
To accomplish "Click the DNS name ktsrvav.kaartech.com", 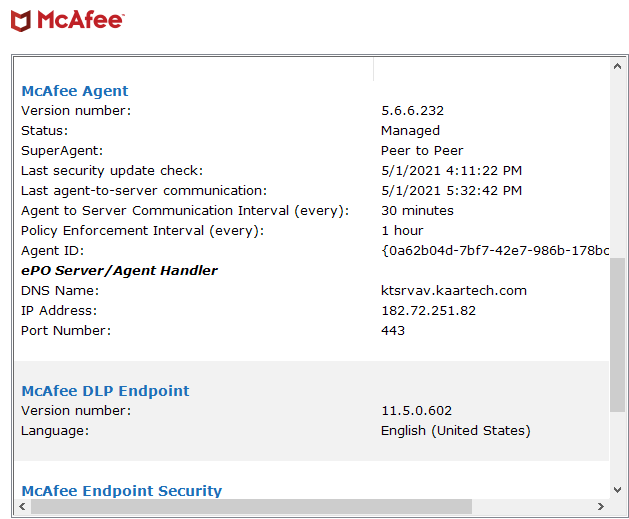I will (x=454, y=290).
